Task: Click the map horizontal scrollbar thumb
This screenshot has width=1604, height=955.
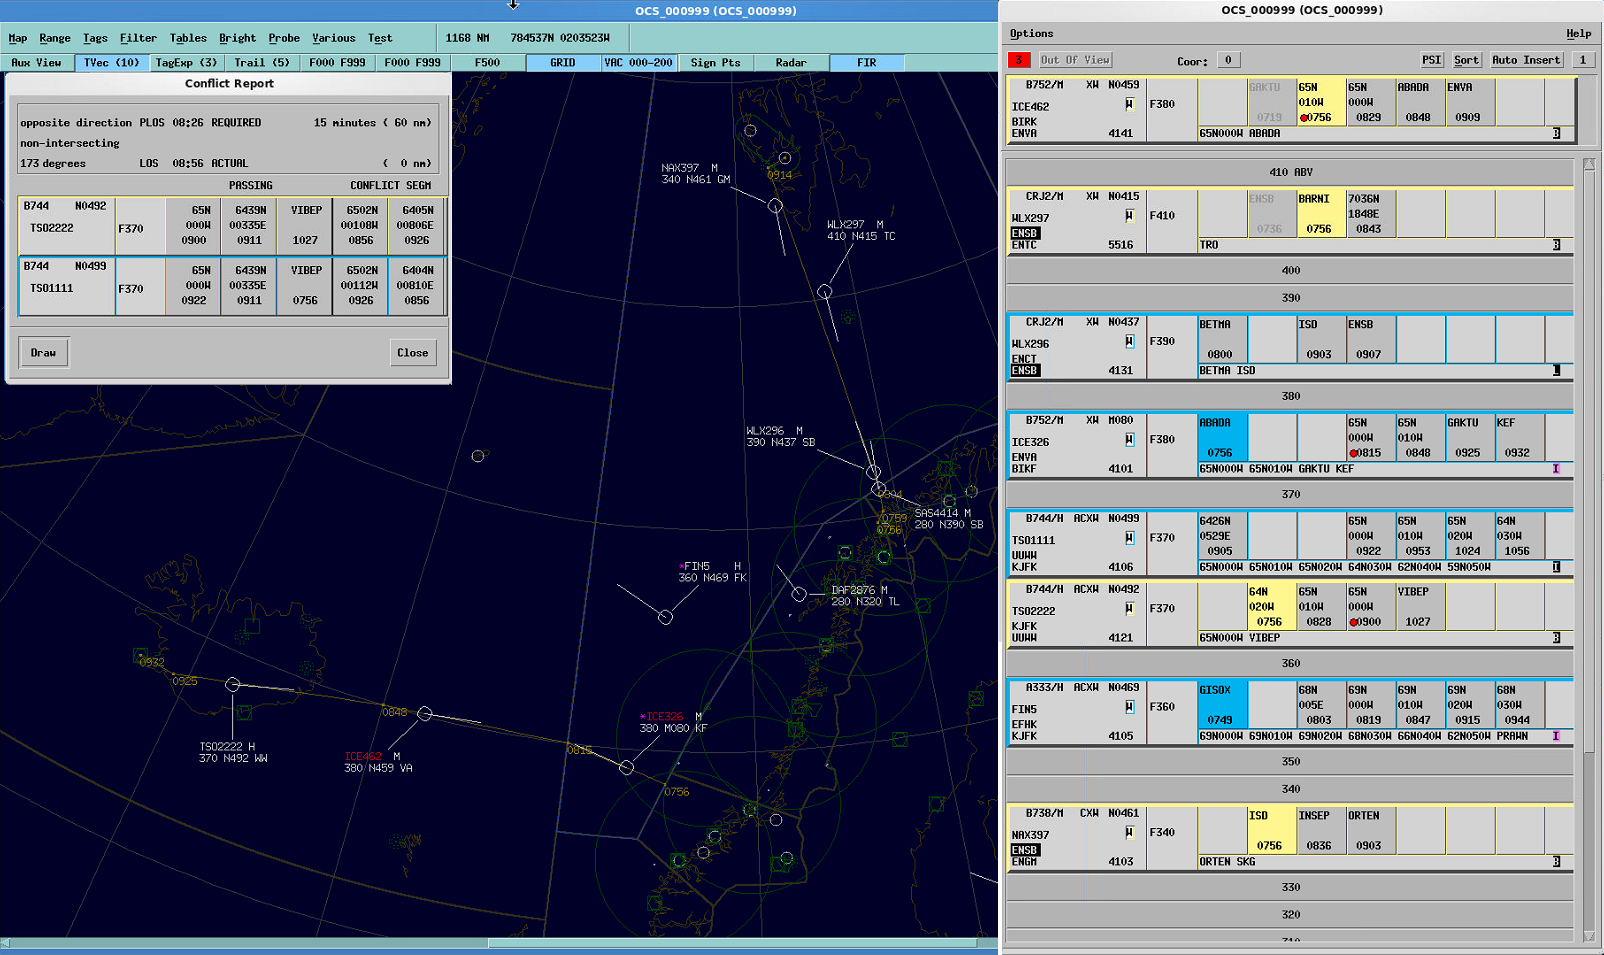Action: [732, 943]
